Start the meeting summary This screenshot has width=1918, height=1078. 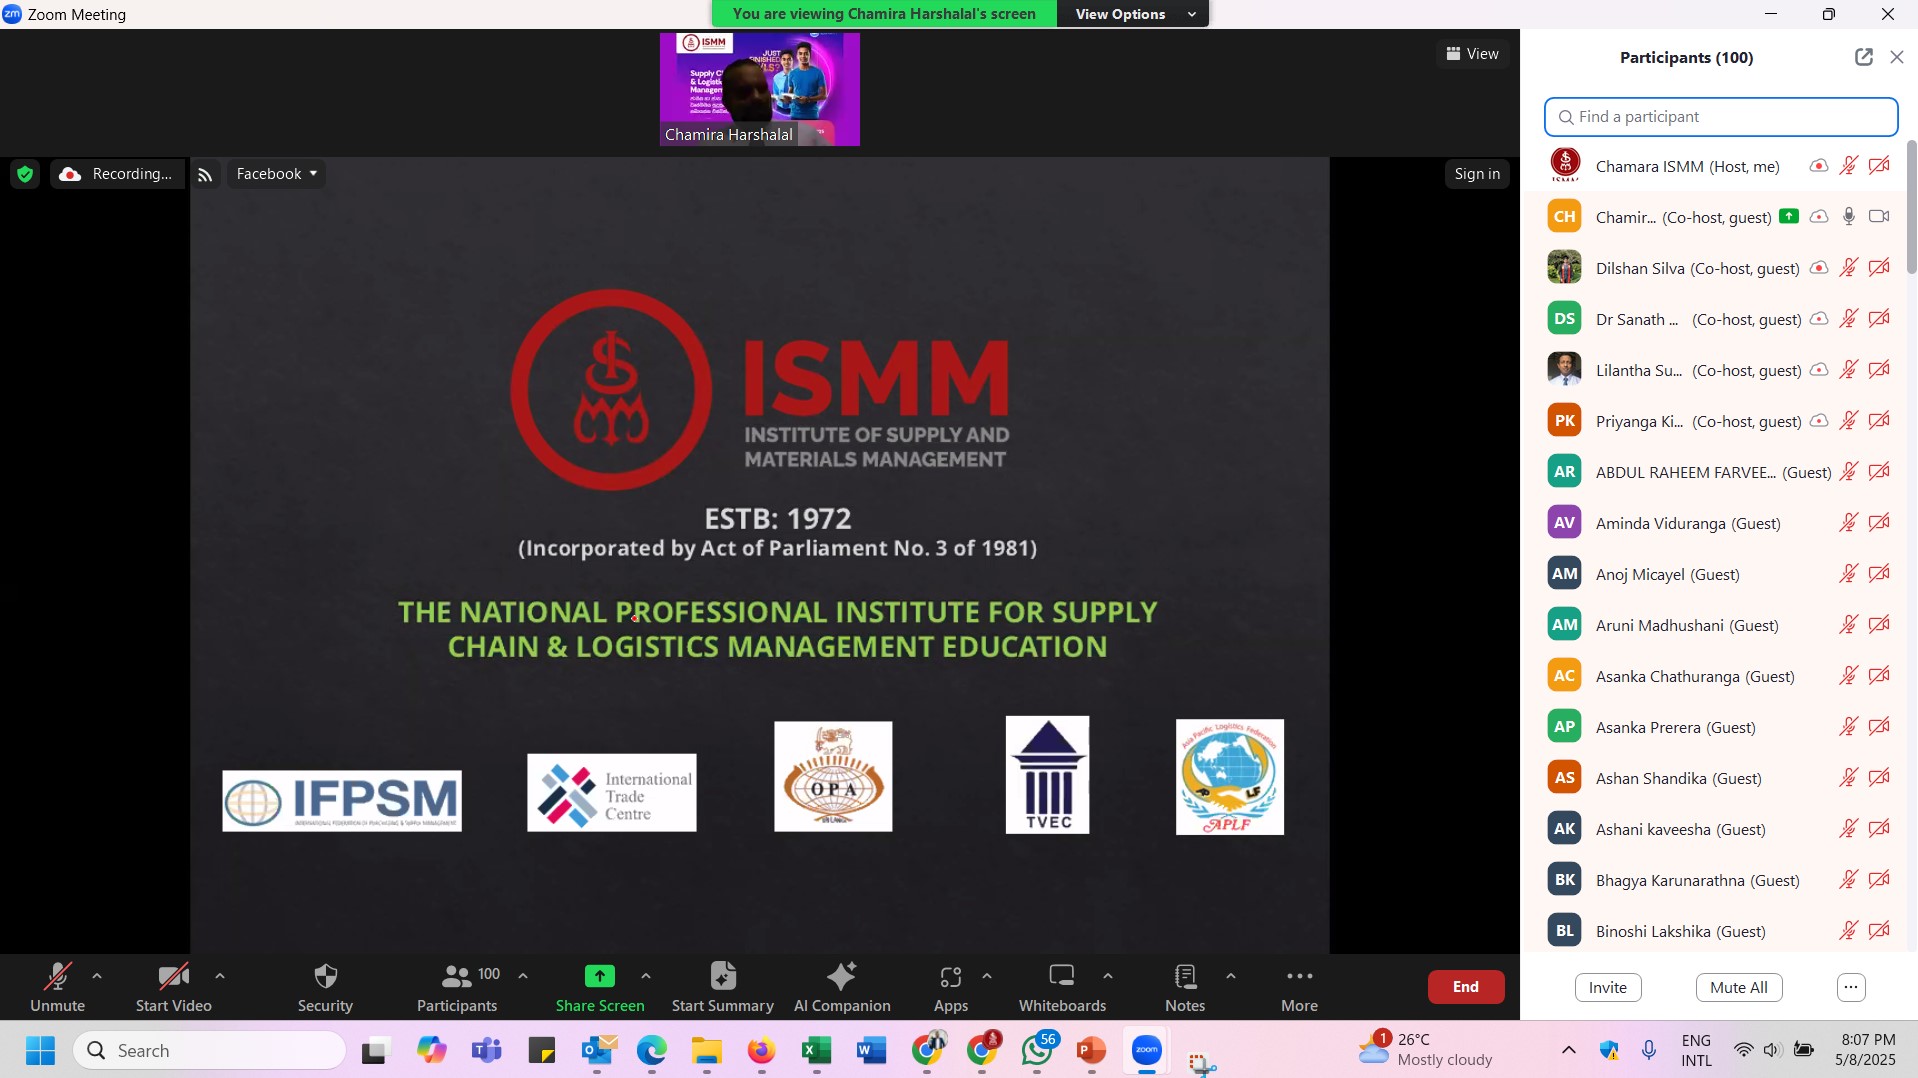click(723, 987)
